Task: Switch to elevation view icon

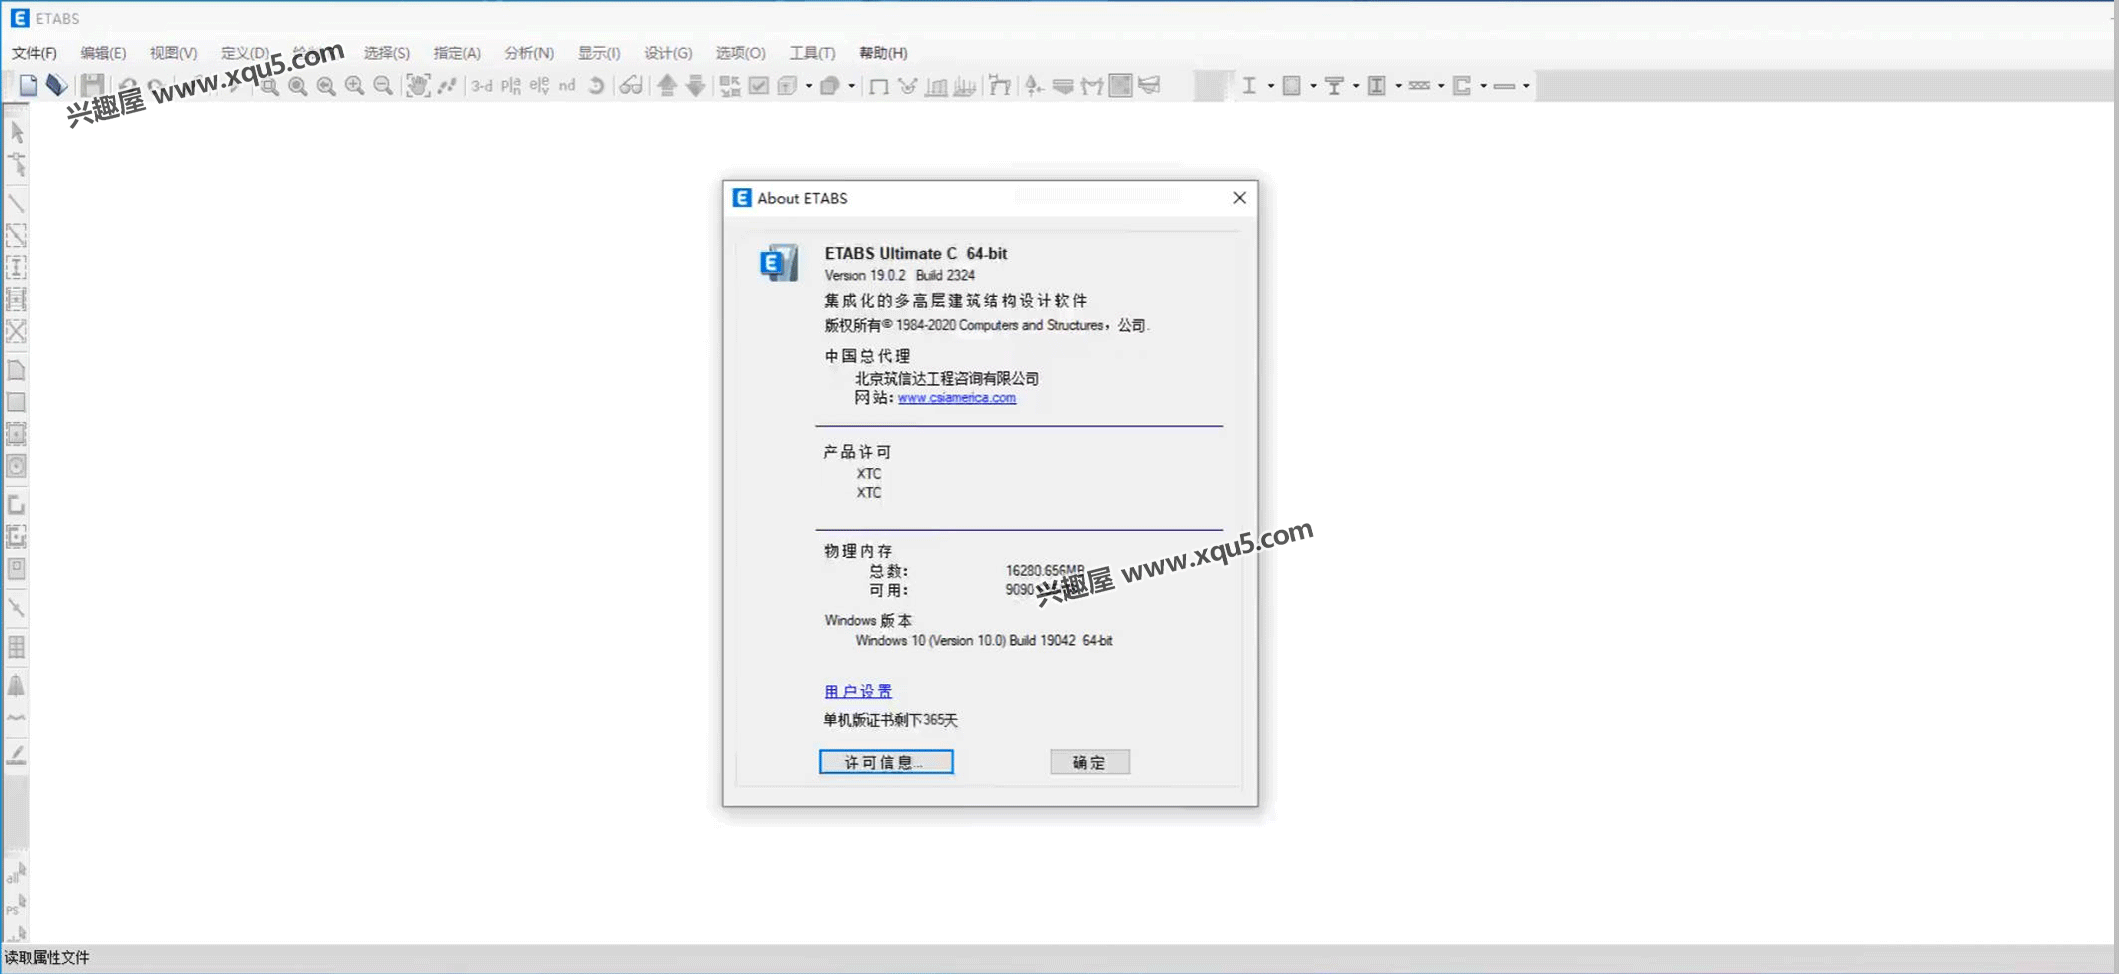Action: pyautogui.click(x=540, y=86)
